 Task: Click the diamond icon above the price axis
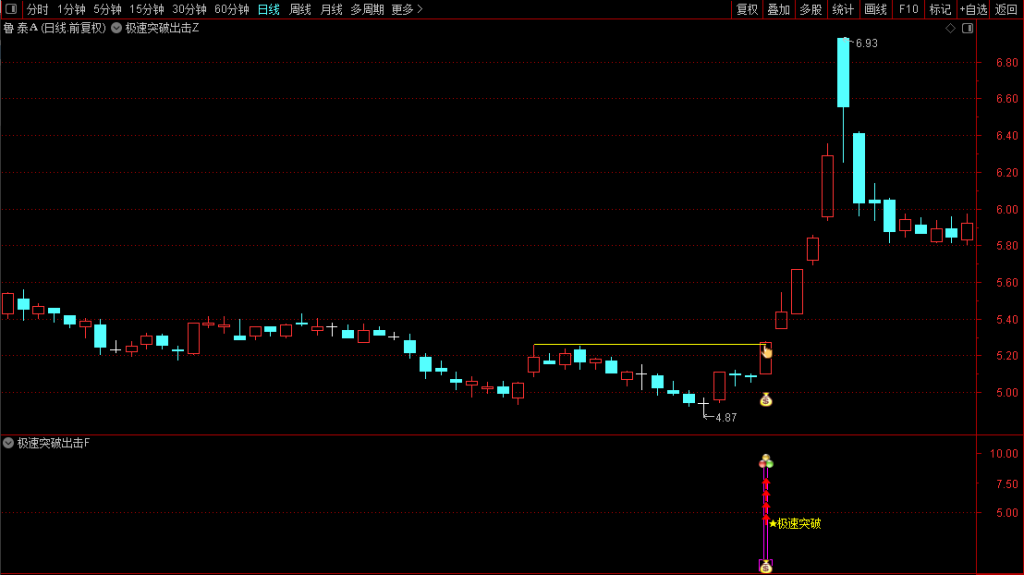[x=950, y=28]
